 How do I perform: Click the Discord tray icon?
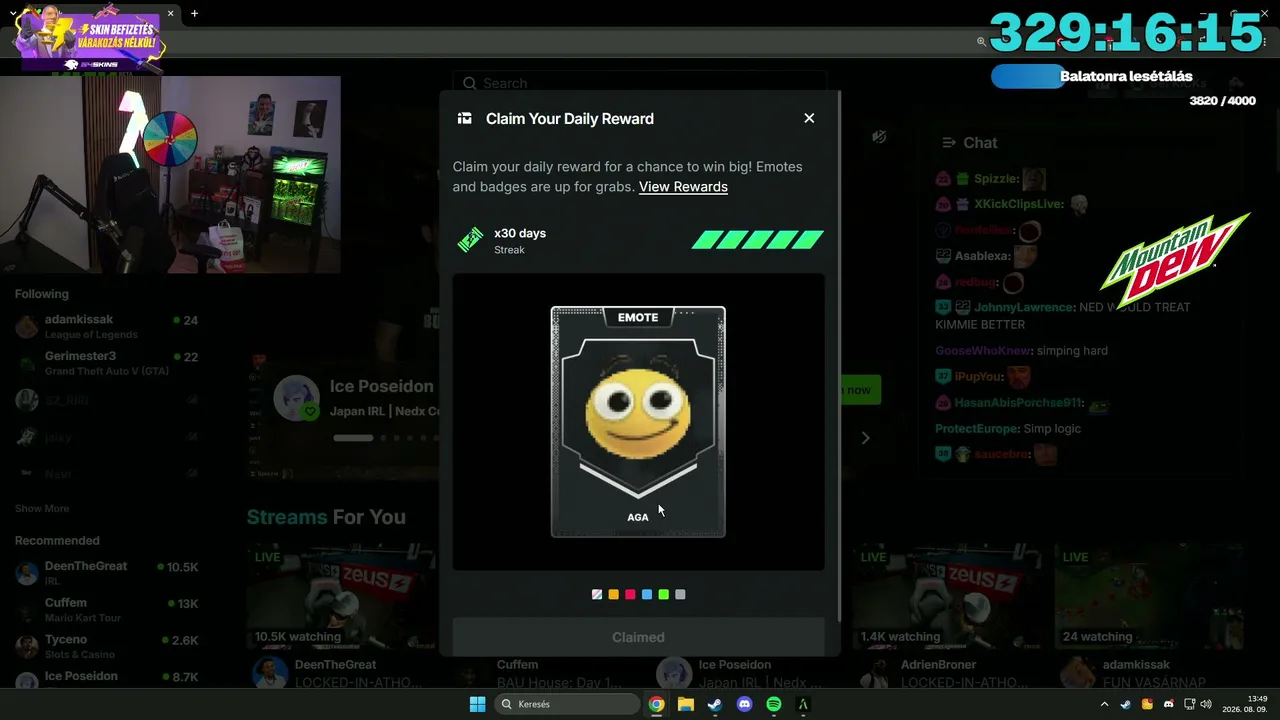click(1168, 704)
